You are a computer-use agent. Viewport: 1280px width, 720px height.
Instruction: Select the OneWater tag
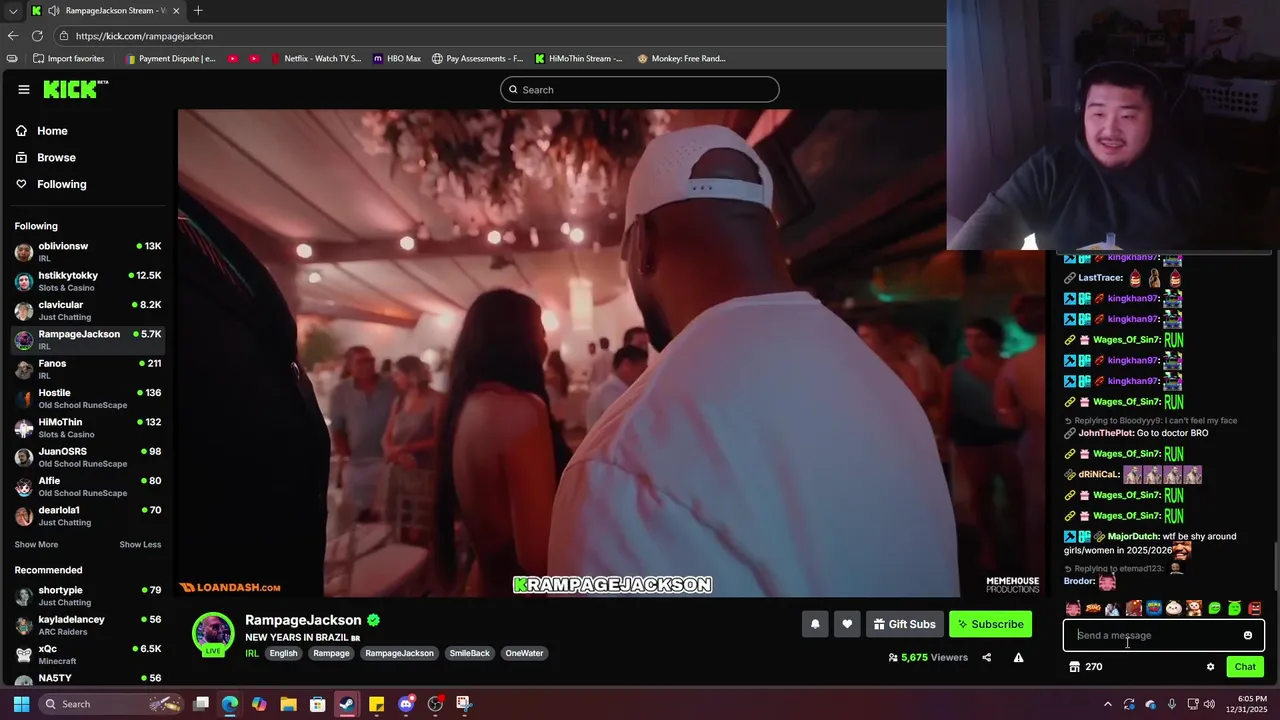[524, 653]
